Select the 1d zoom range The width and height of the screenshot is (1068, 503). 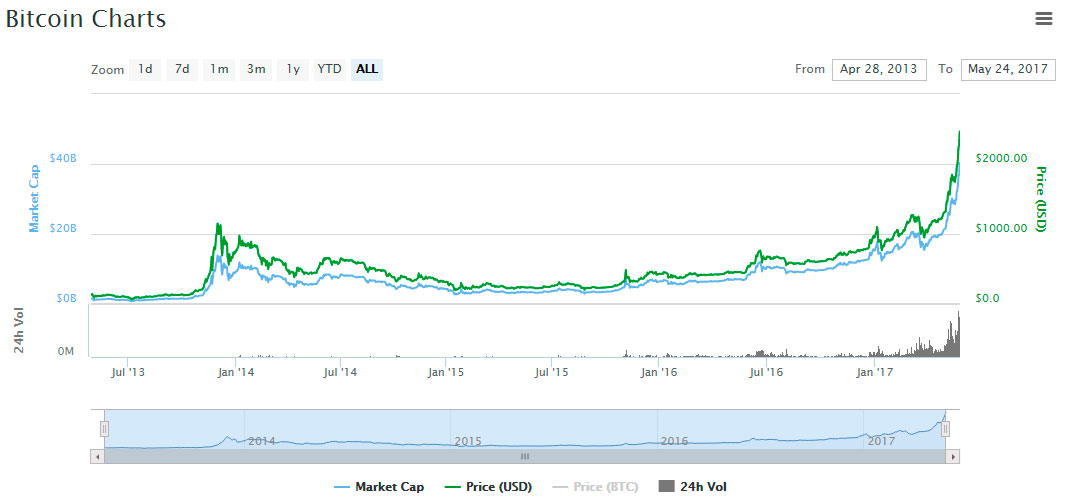coord(145,69)
